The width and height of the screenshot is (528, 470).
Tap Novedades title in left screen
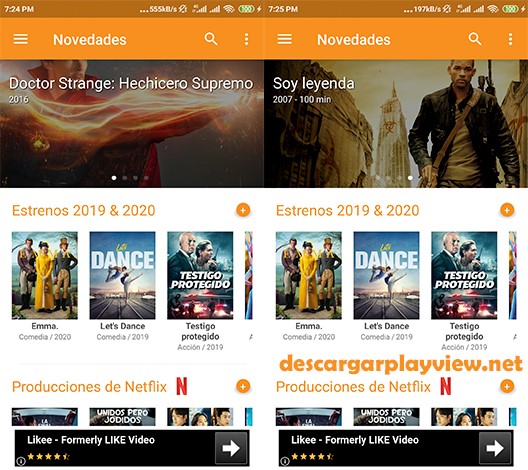pos(90,40)
